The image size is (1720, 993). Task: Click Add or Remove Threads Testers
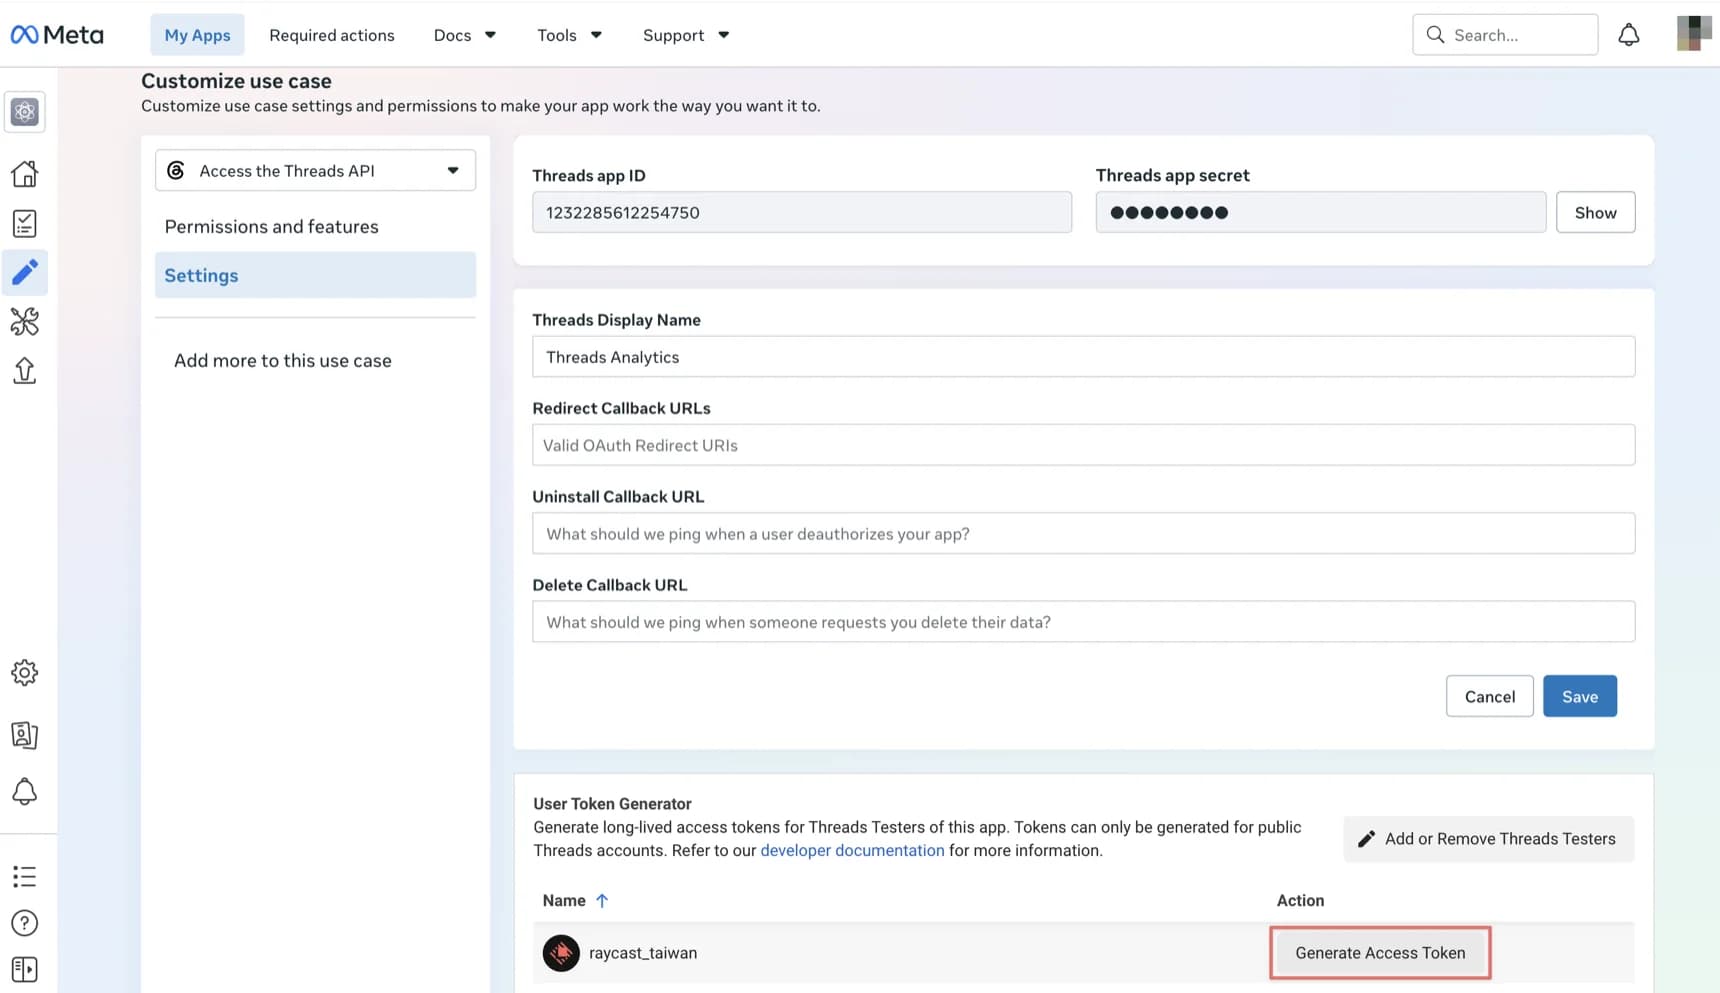(x=1489, y=839)
